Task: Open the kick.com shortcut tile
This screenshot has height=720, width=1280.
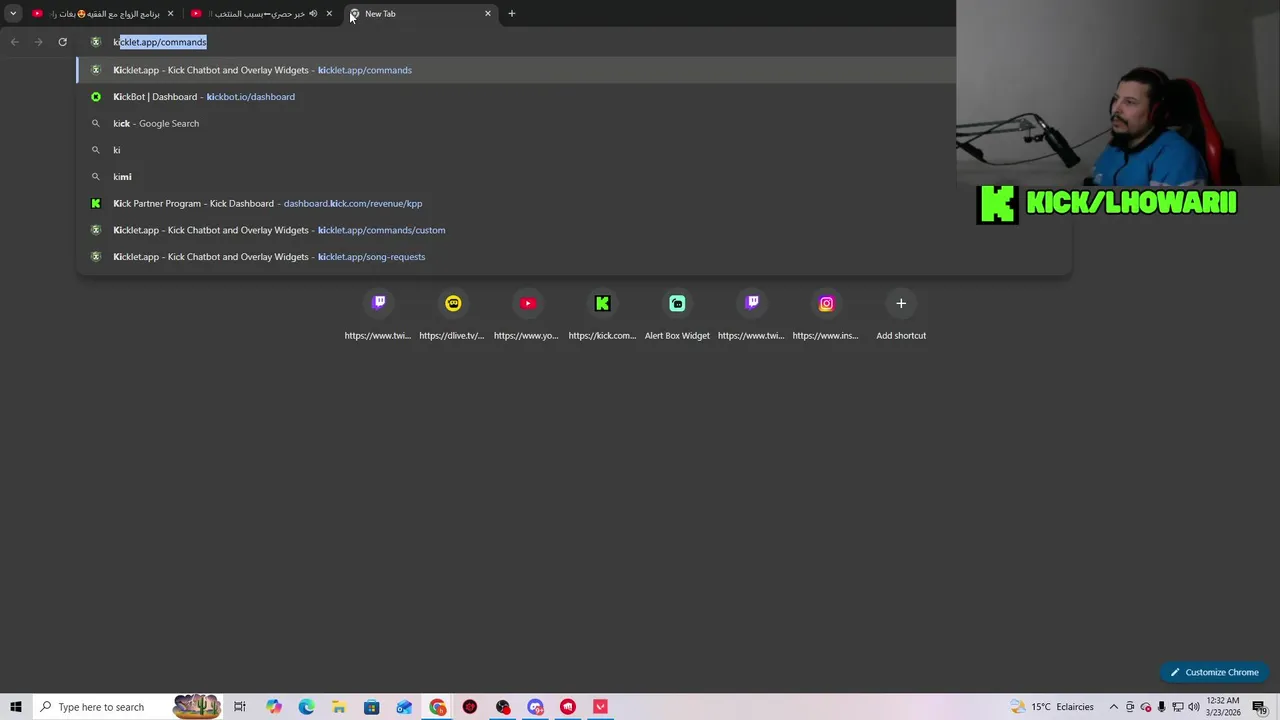Action: [602, 314]
